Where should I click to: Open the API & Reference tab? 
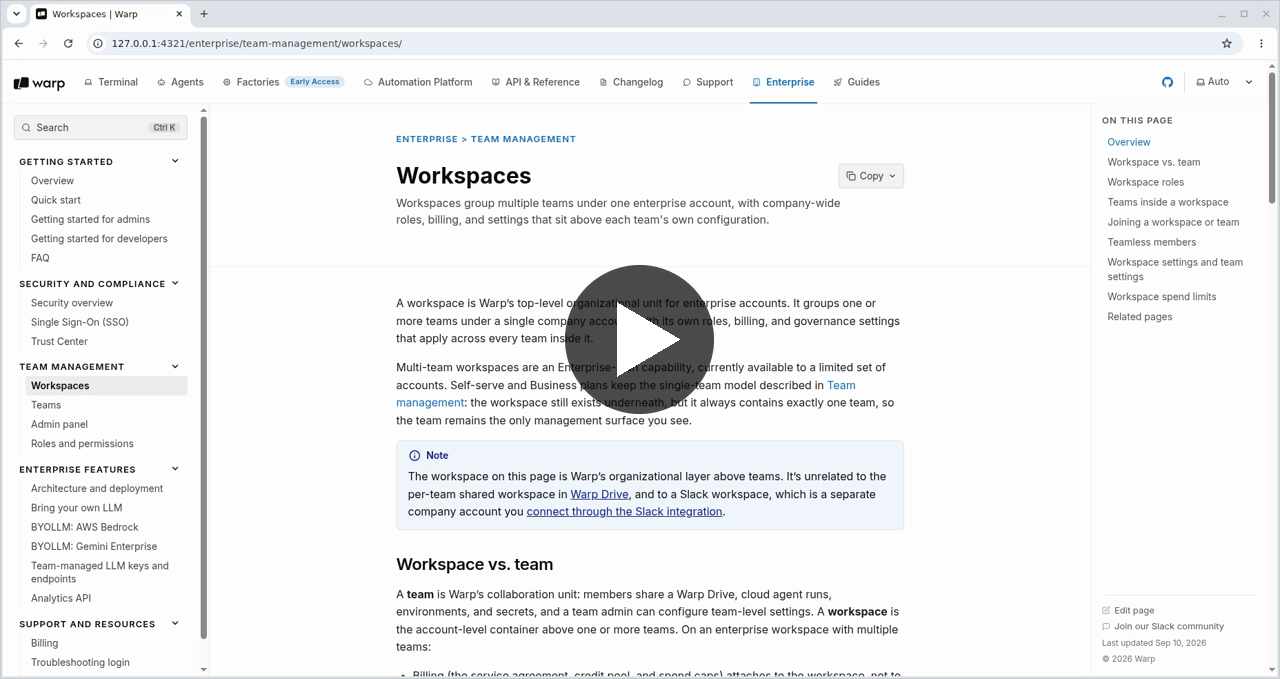click(x=536, y=82)
